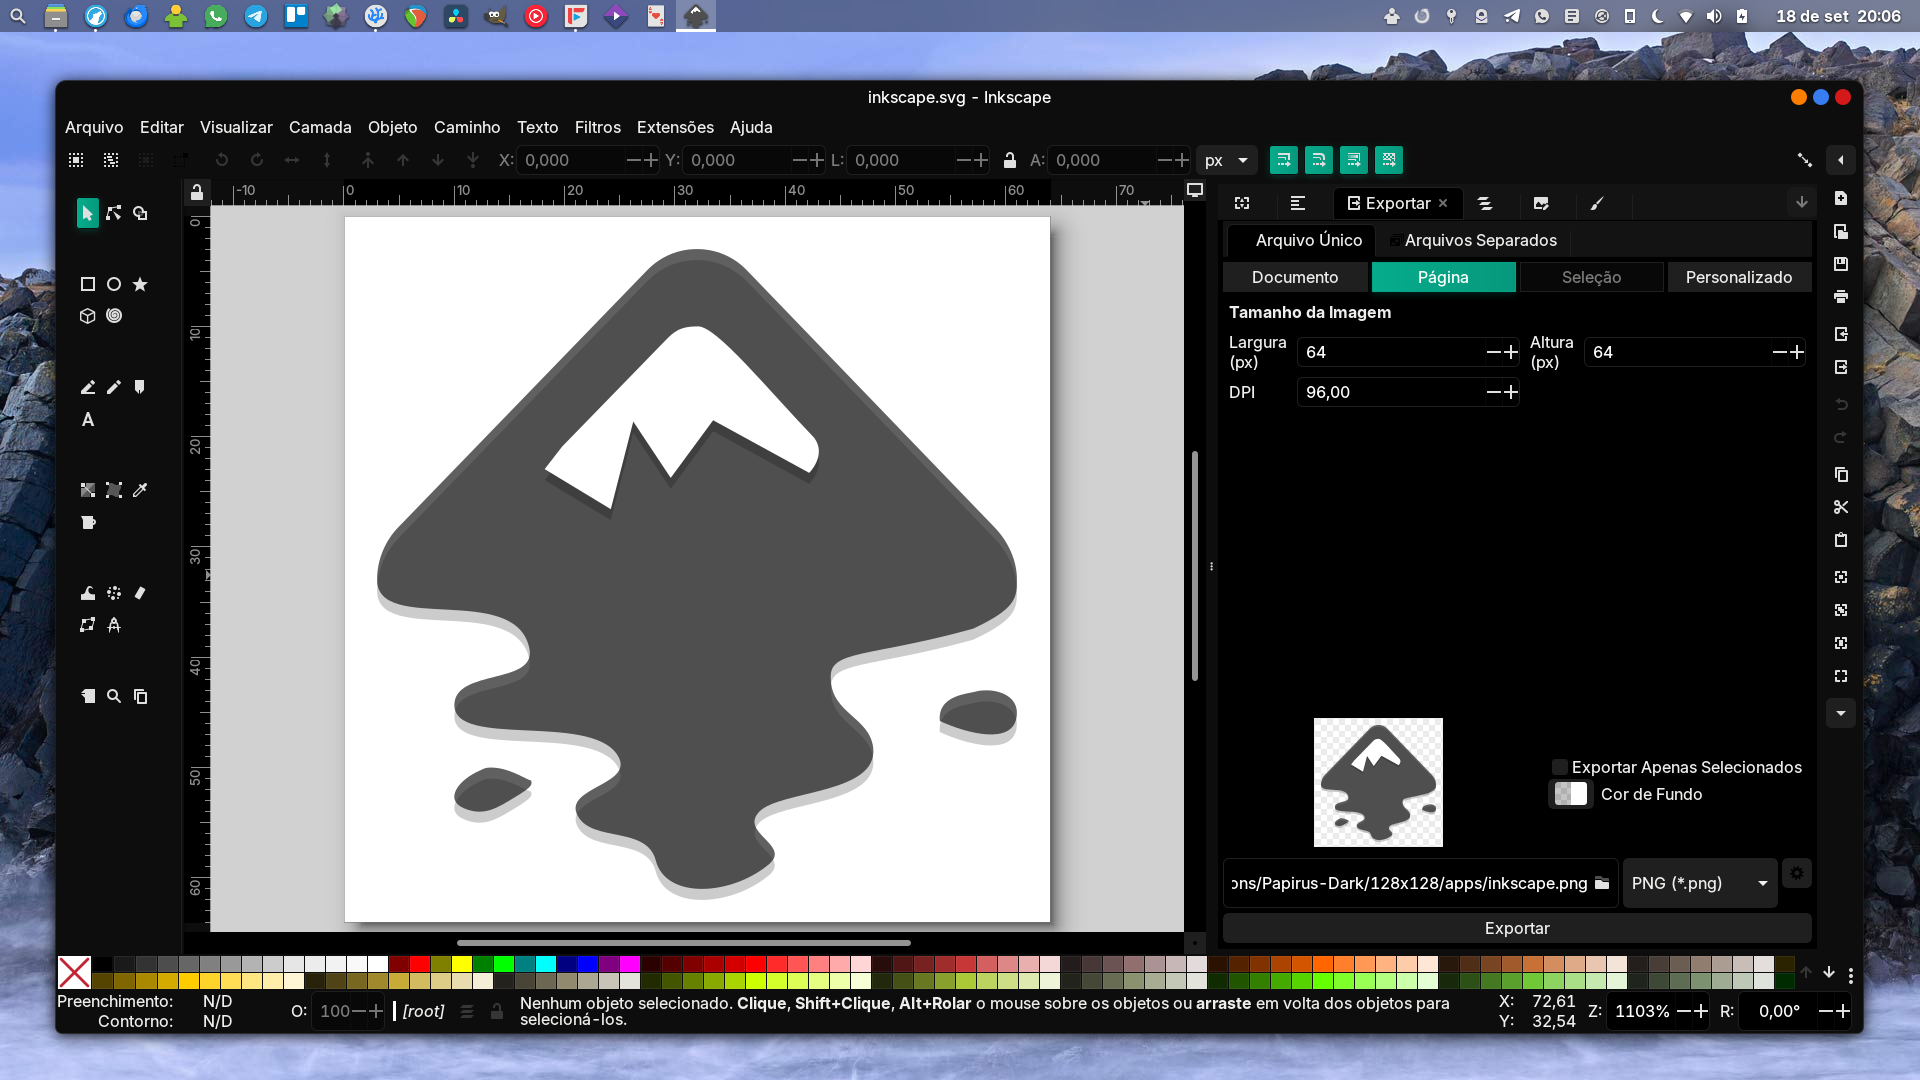Open the PNG export format dropdown
Screen dimensions: 1920x1080
pyautogui.click(x=1699, y=883)
